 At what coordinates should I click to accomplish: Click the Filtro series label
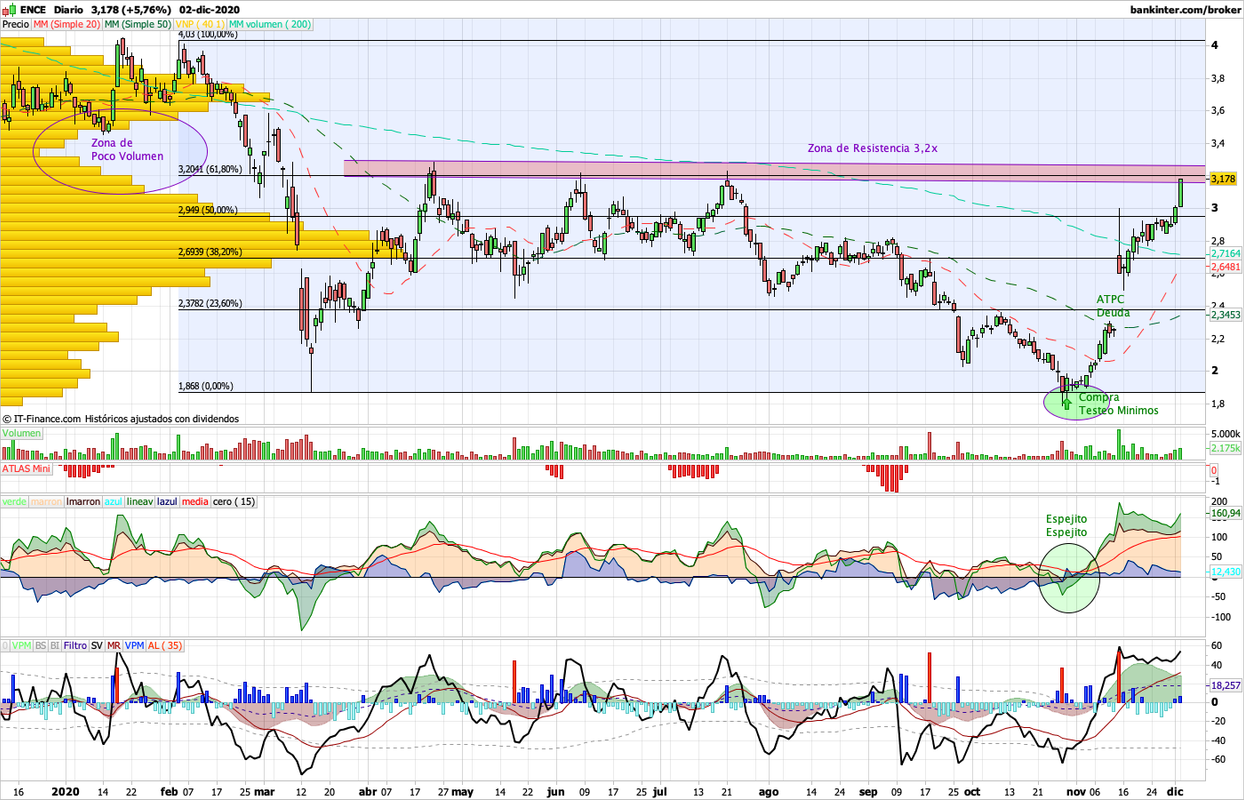point(76,645)
